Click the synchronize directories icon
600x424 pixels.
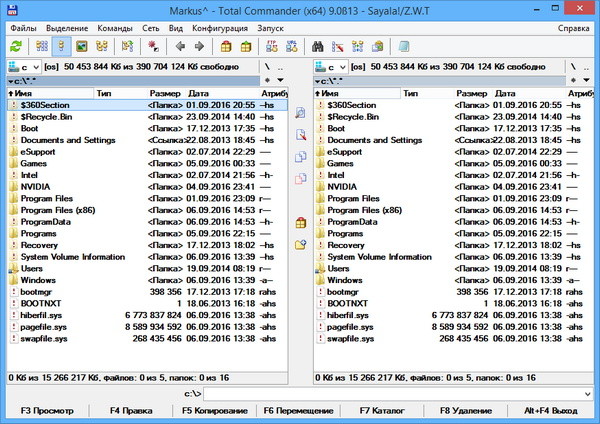pos(357,47)
